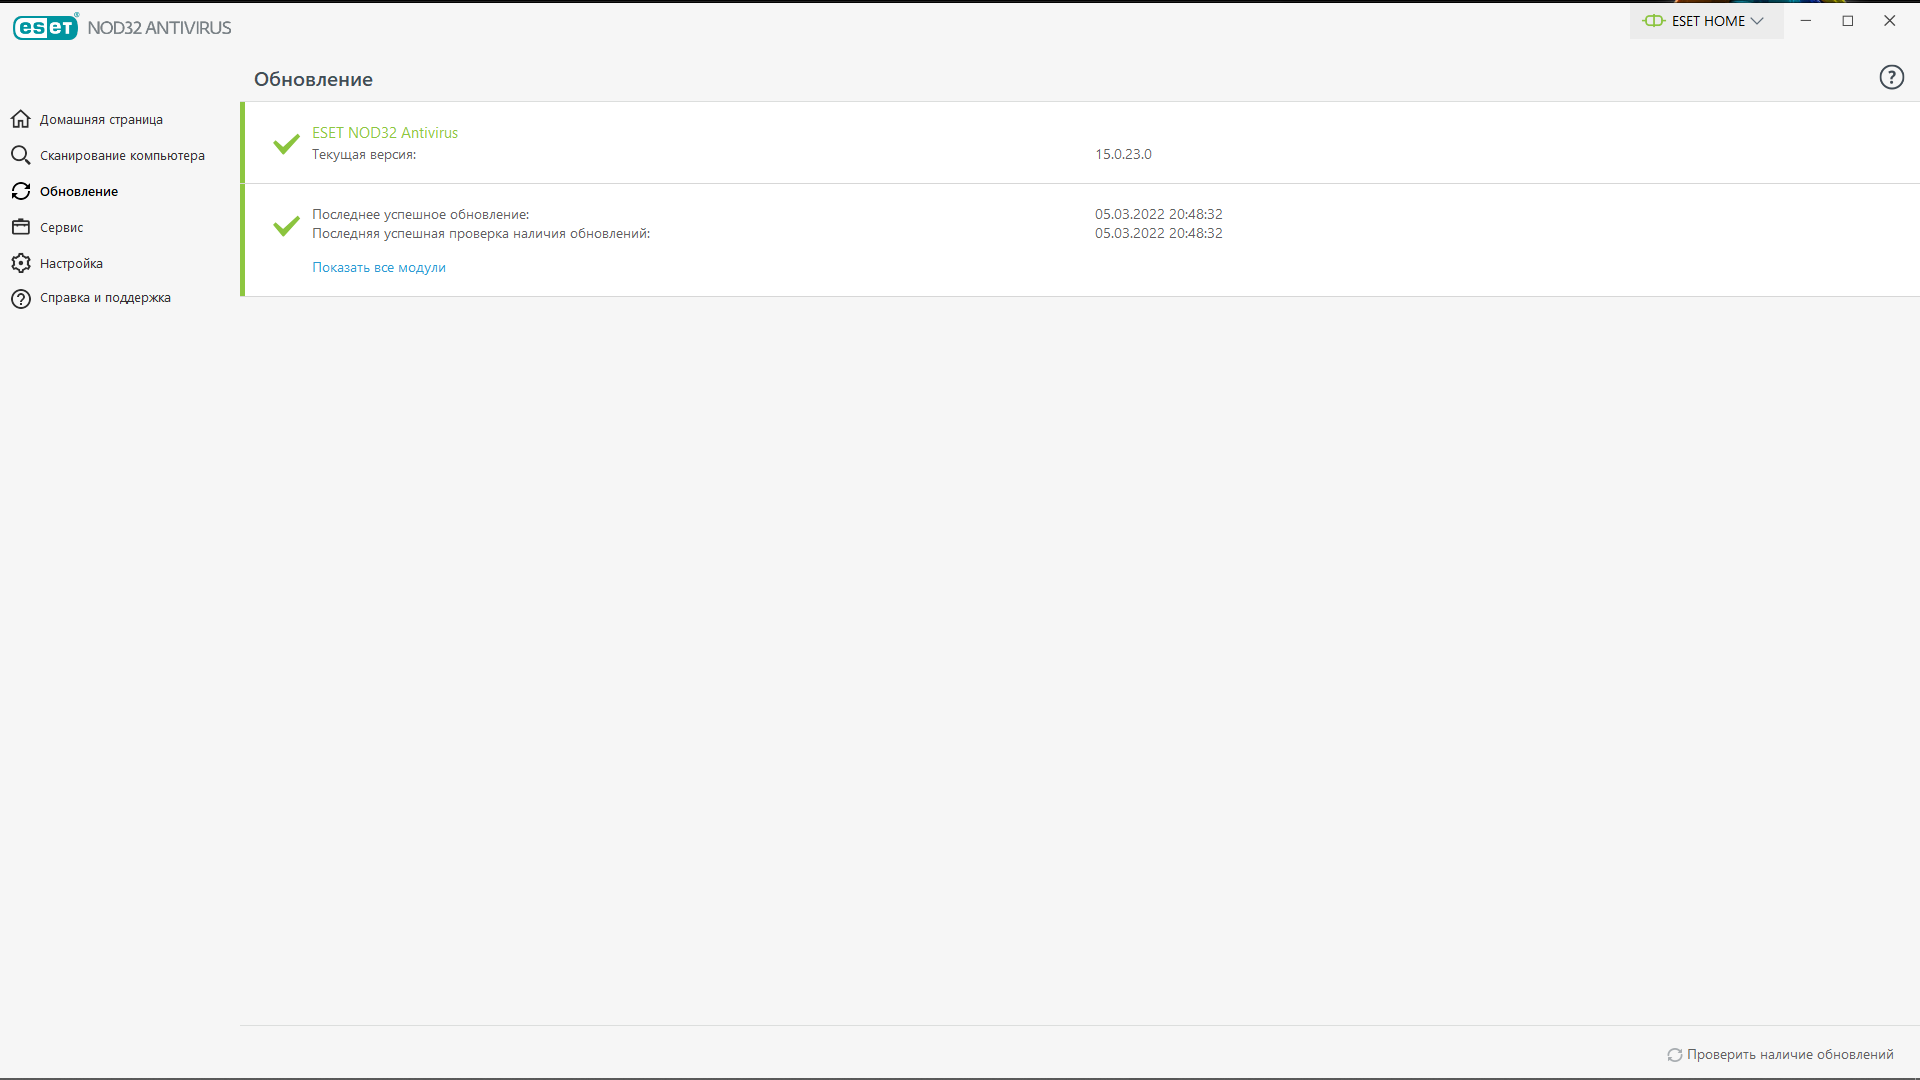1920x1080 pixels.
Task: Click the refresh icon beside Проверить наличие обновлений
Action: coord(1674,1055)
